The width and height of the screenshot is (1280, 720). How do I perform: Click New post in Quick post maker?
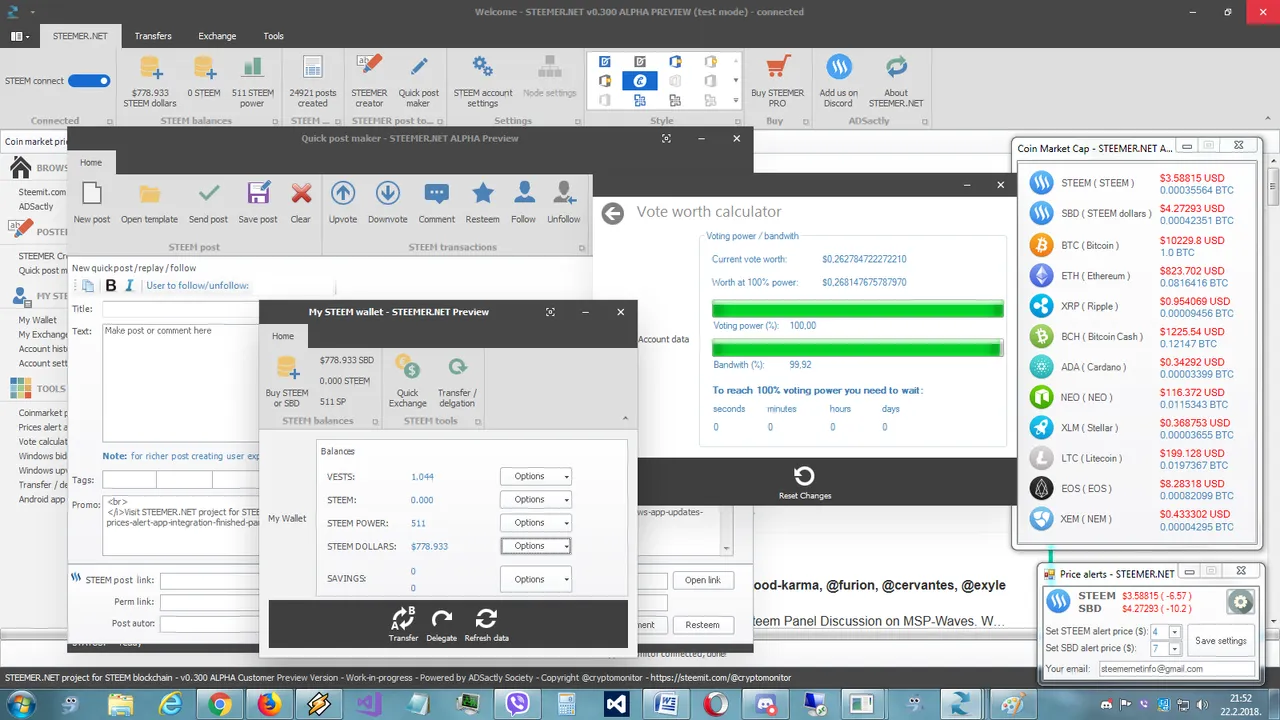(x=92, y=202)
